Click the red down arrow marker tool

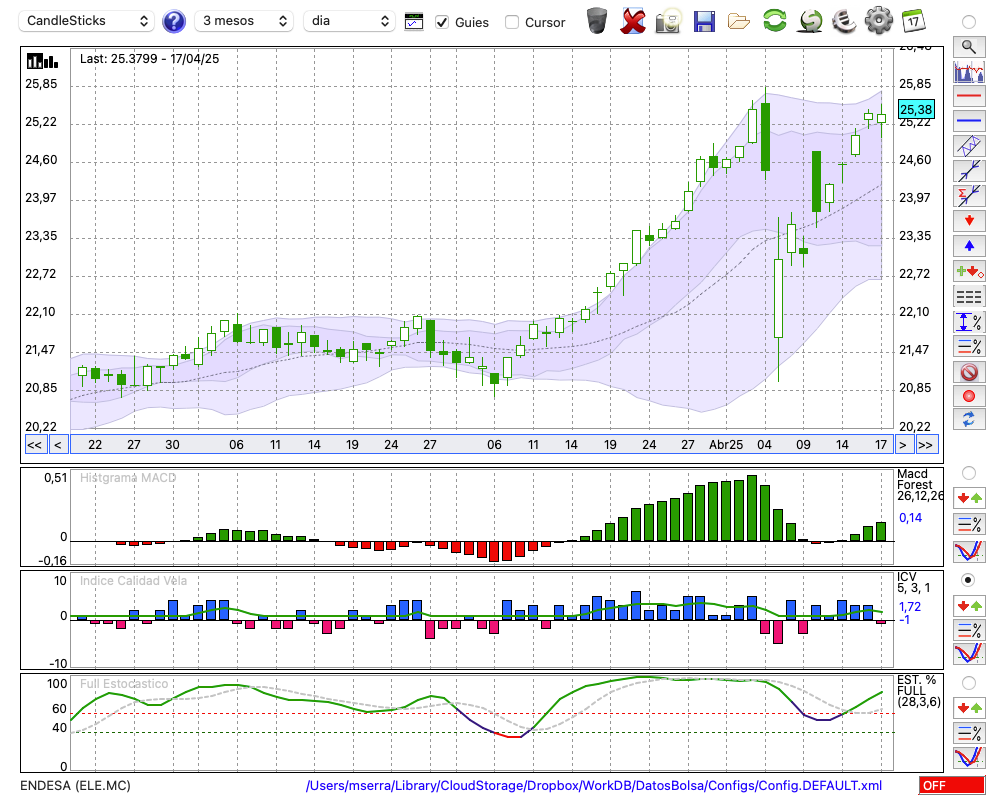969,221
